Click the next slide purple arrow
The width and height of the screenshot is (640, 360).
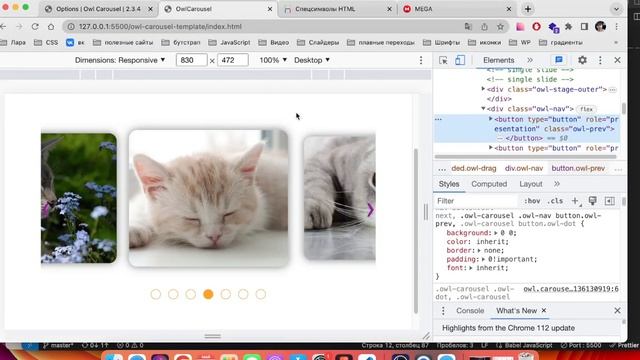[370, 210]
